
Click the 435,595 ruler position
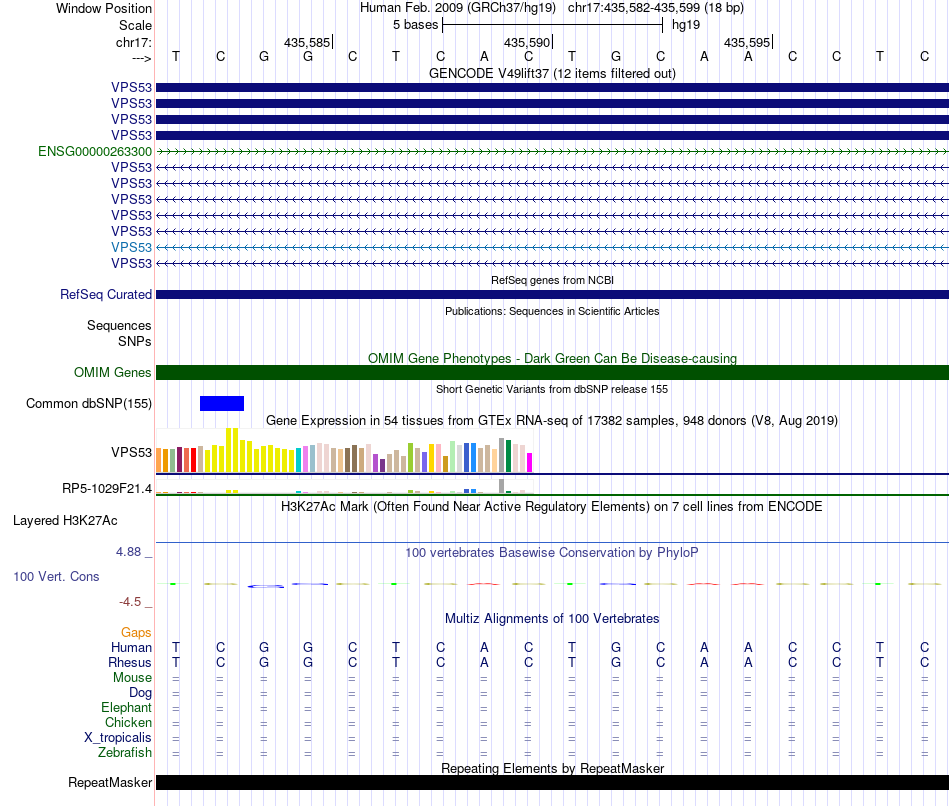tap(747, 42)
